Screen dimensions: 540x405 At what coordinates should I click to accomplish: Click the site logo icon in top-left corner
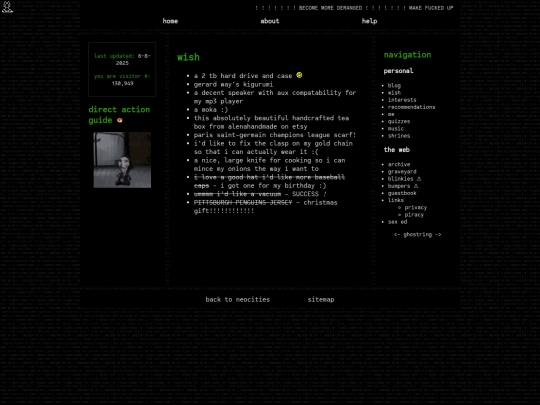(7, 7)
